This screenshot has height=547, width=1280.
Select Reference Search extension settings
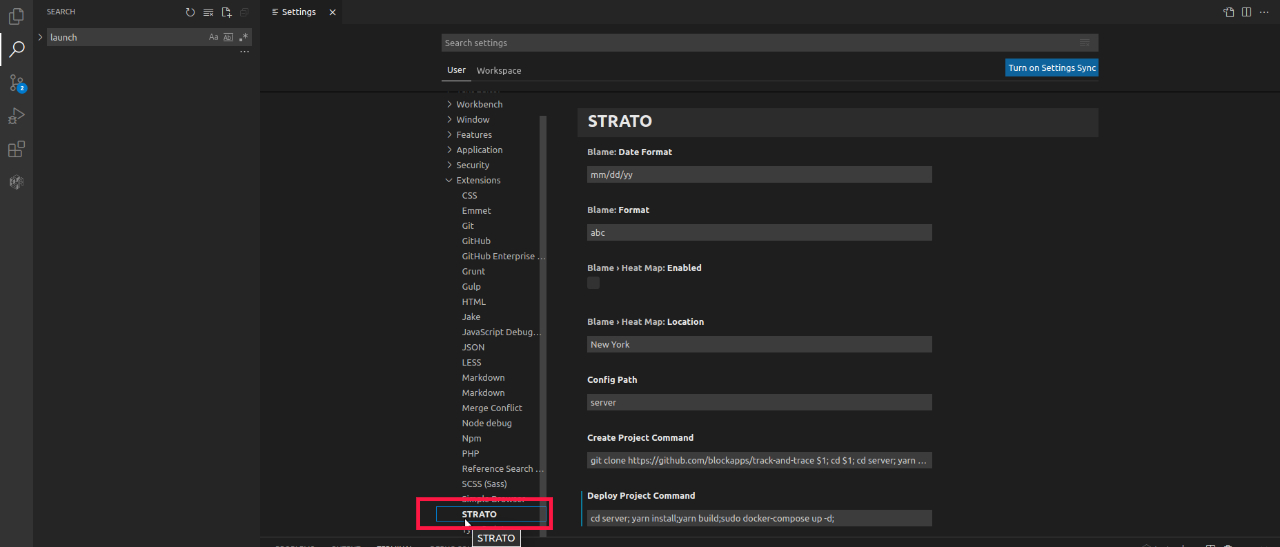(x=502, y=469)
